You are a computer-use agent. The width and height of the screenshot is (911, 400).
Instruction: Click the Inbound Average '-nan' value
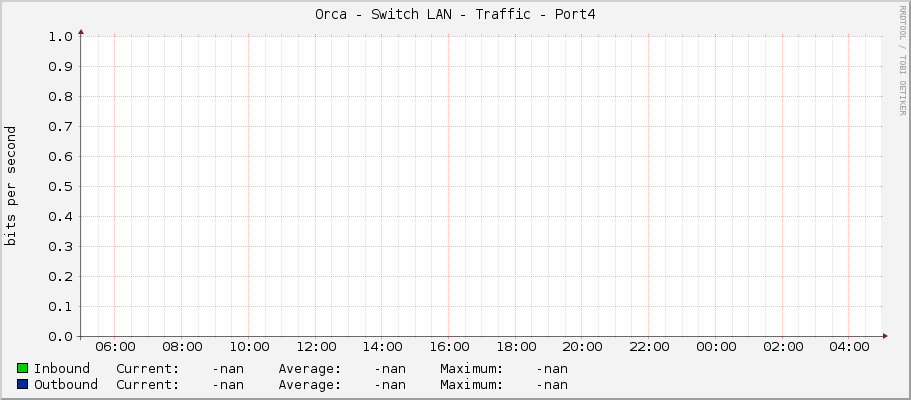click(390, 369)
